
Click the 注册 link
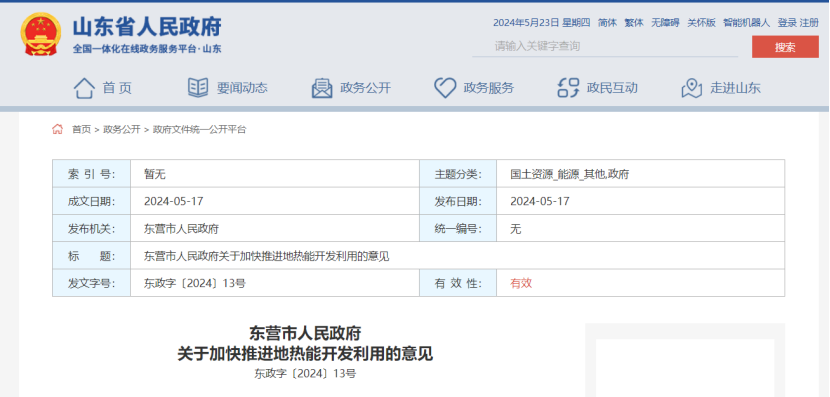(x=809, y=23)
